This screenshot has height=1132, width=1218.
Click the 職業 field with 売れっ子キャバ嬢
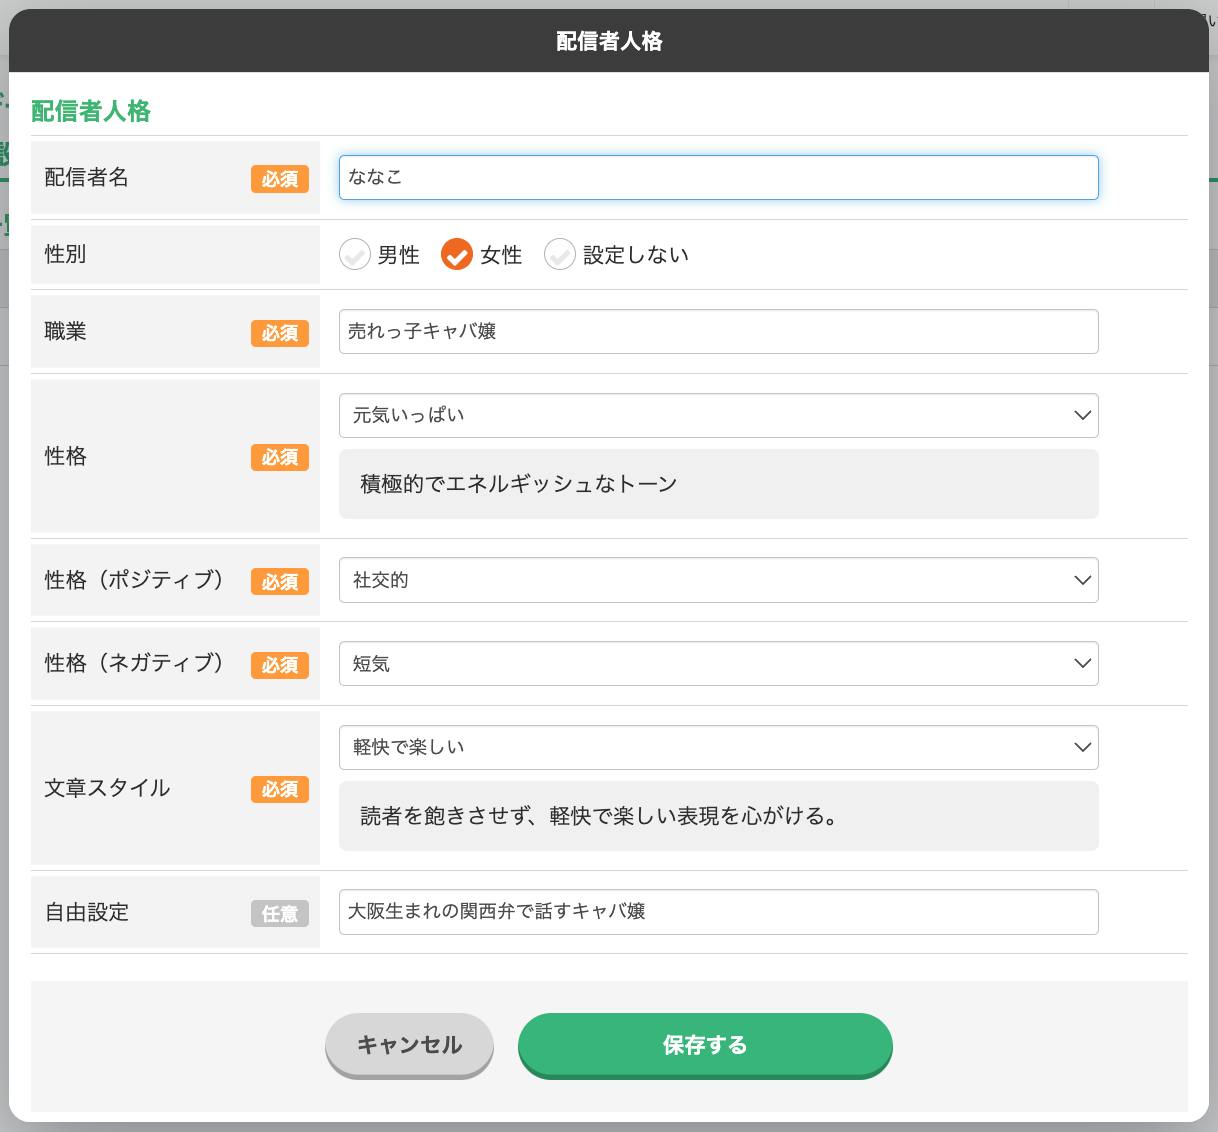click(x=718, y=332)
